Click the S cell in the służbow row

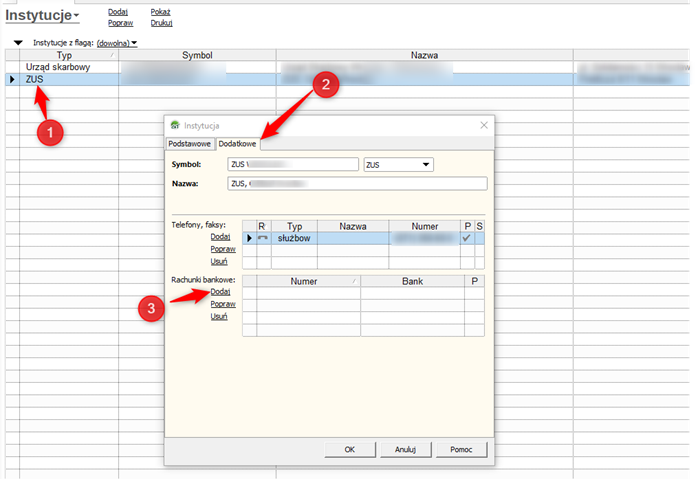point(479,238)
